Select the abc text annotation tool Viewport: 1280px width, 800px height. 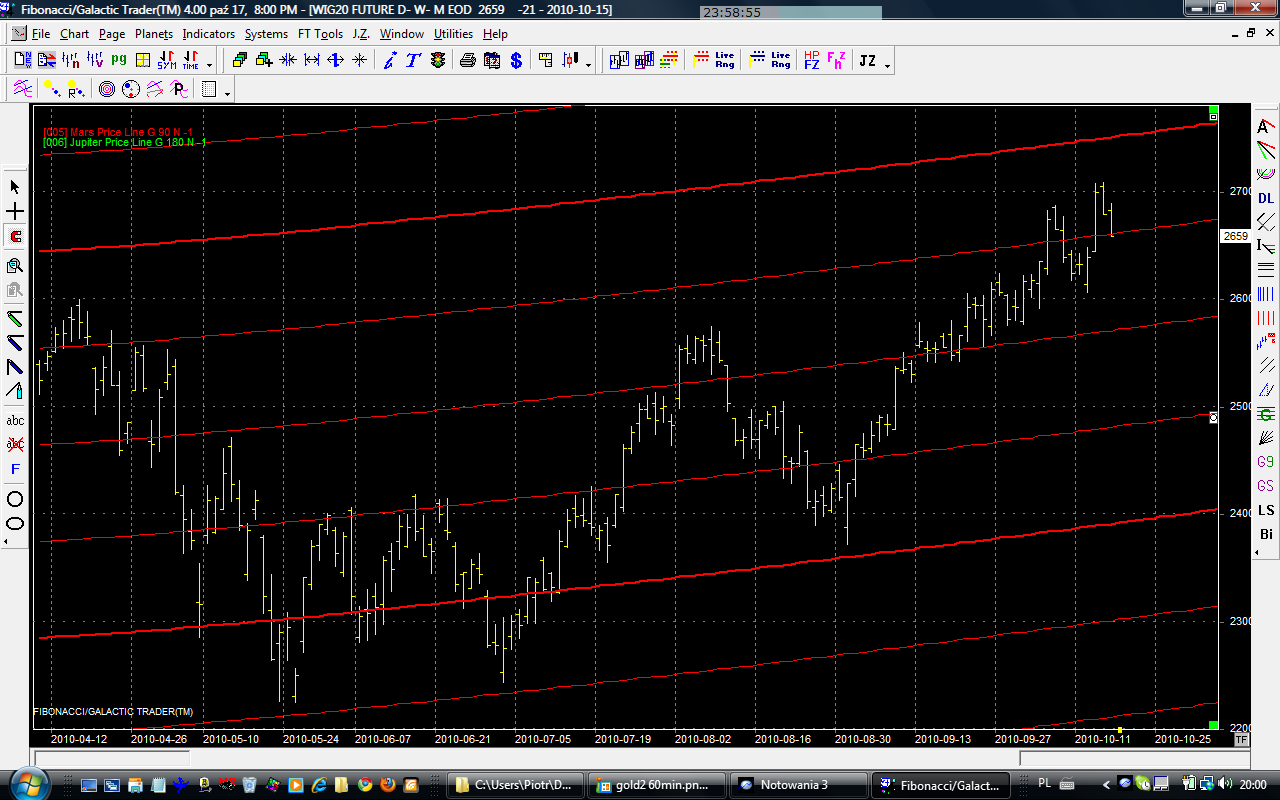15,420
